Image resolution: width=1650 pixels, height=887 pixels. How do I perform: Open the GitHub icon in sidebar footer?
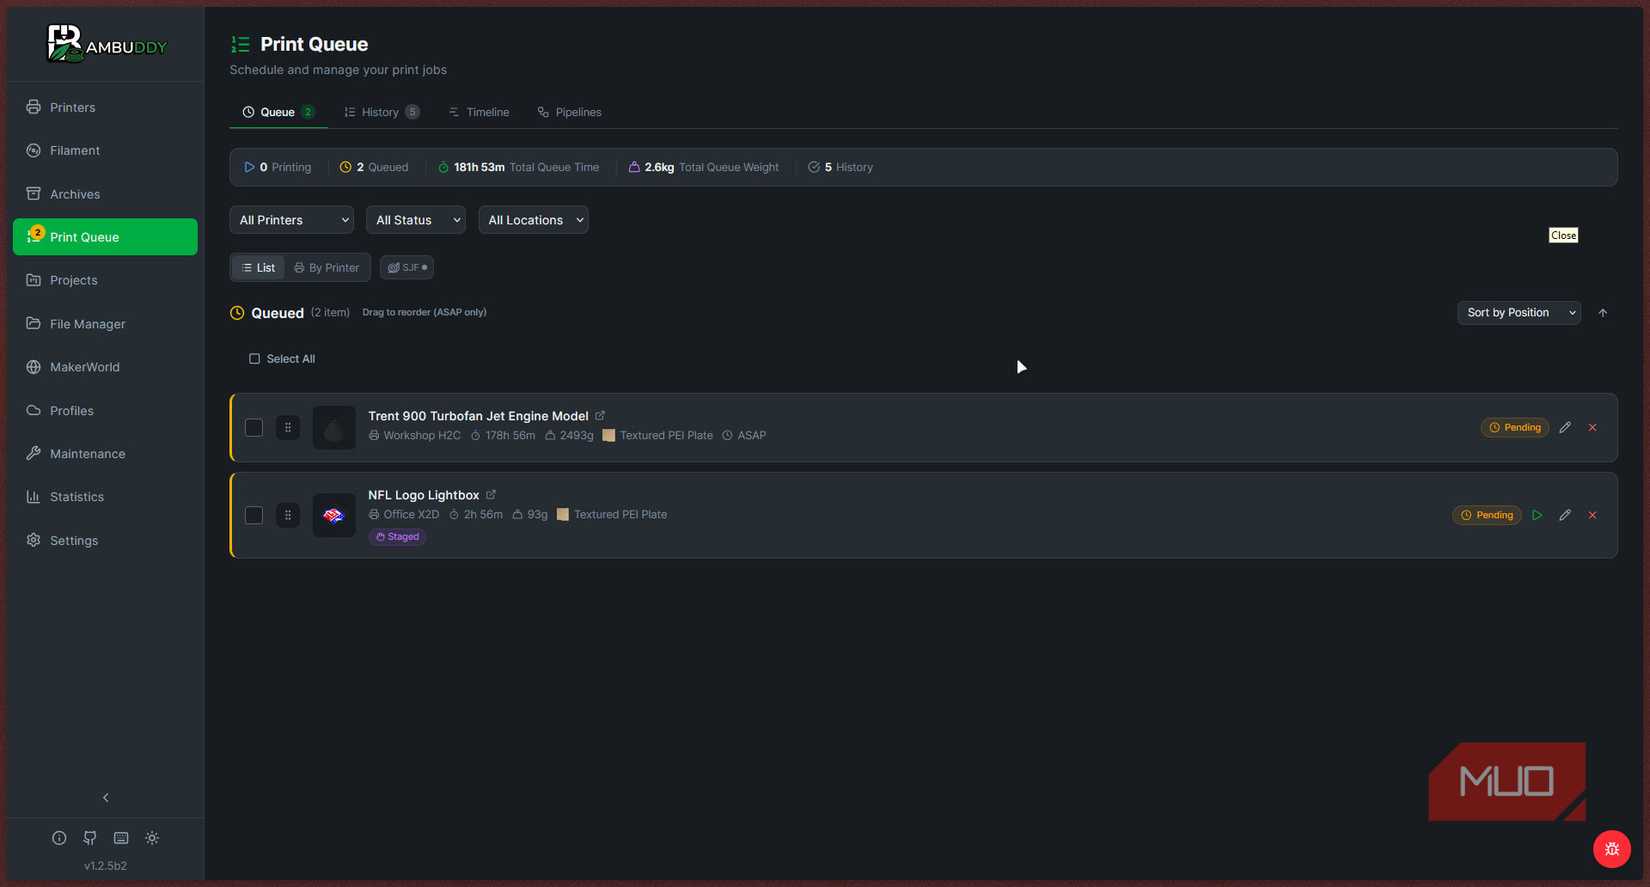(x=90, y=838)
